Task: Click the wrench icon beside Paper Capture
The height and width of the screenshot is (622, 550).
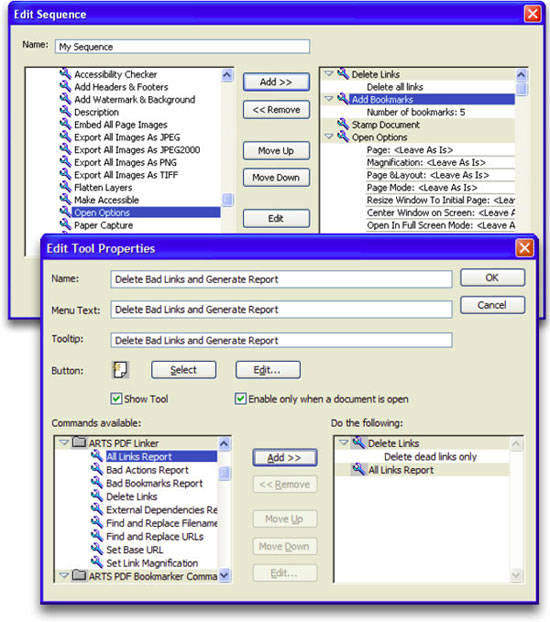Action: pos(65,225)
